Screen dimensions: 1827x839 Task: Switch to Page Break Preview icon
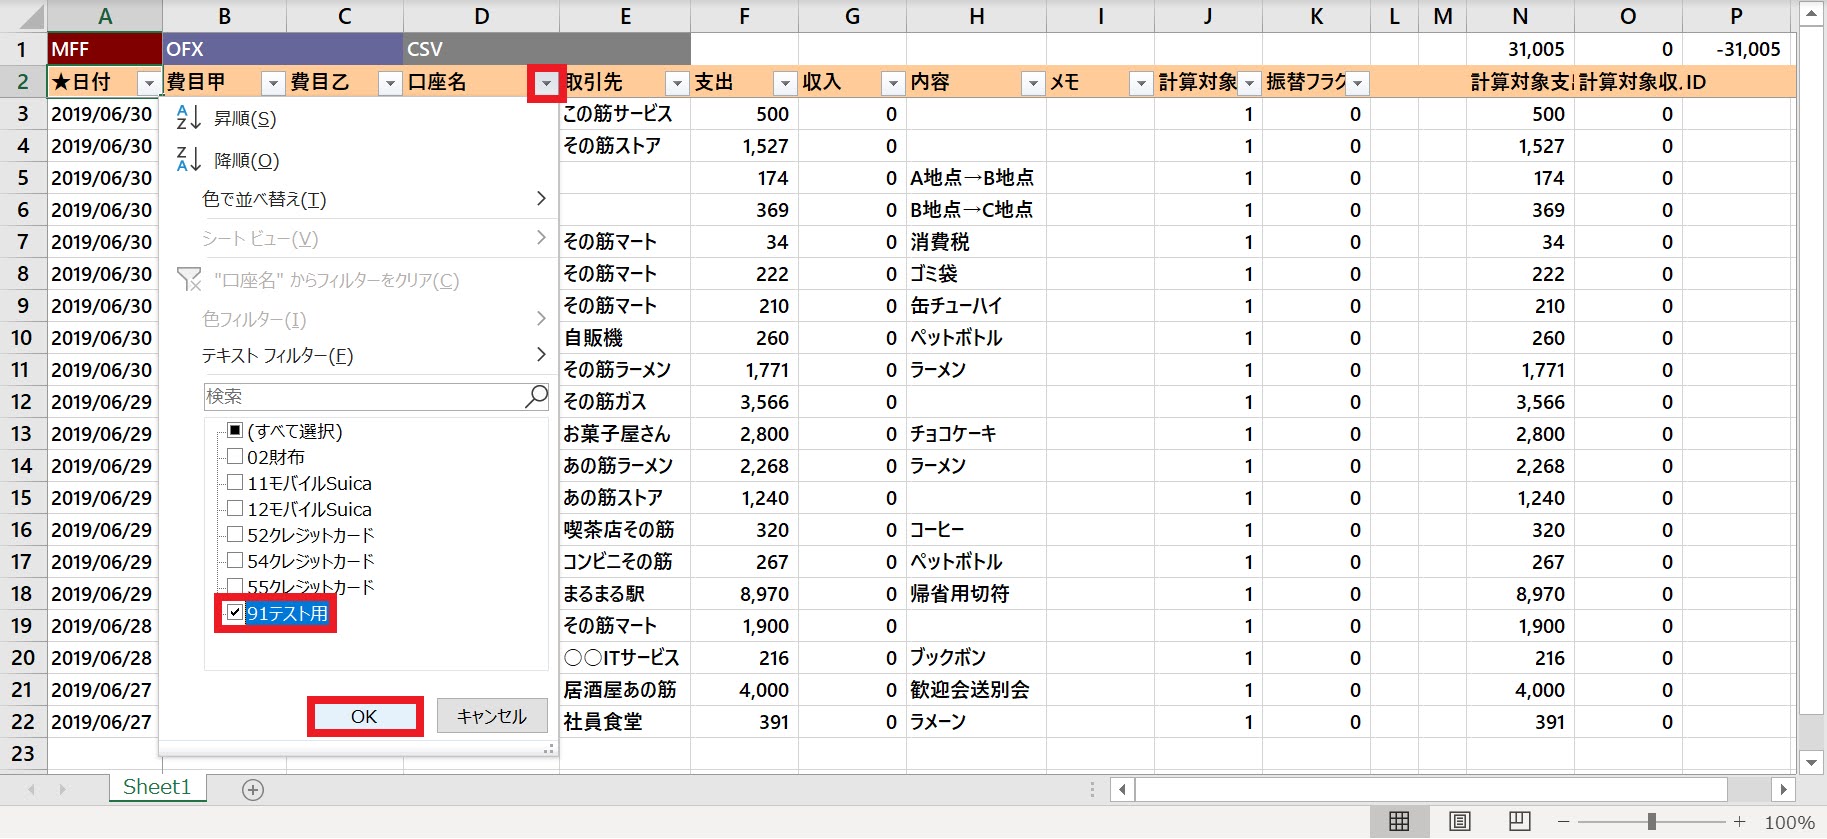click(1520, 822)
